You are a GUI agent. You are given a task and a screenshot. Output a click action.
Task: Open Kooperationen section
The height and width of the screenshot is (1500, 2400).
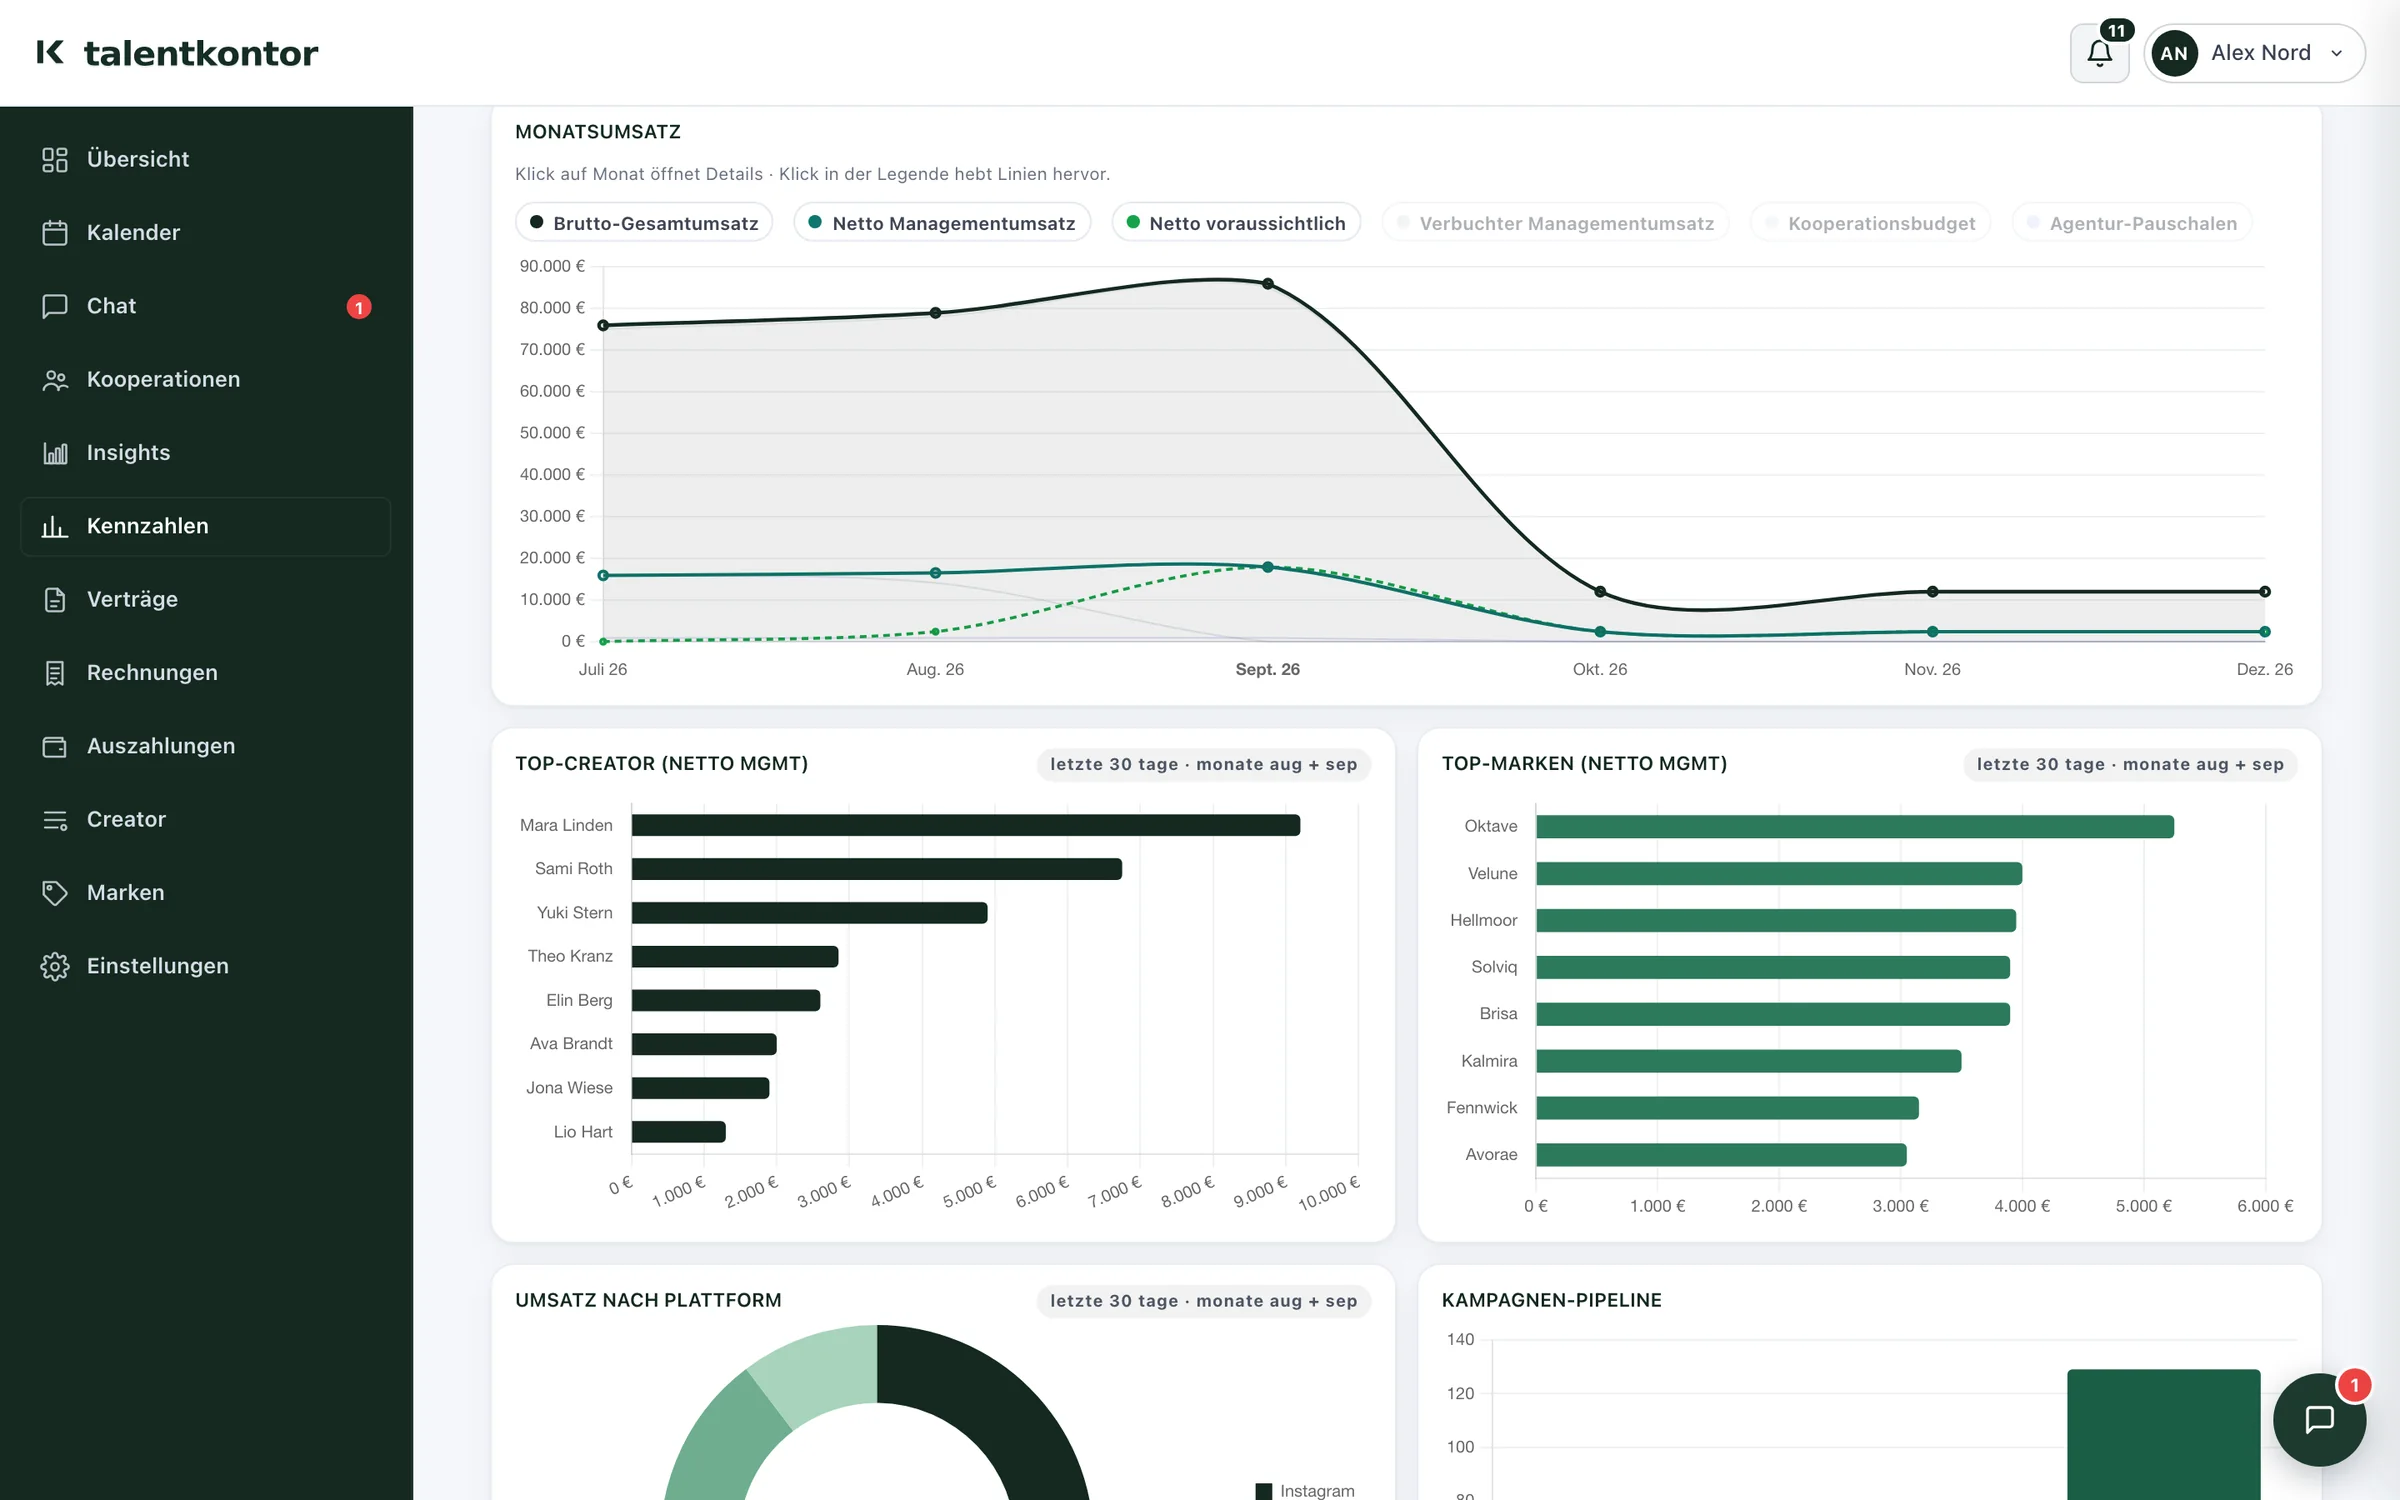(x=206, y=379)
